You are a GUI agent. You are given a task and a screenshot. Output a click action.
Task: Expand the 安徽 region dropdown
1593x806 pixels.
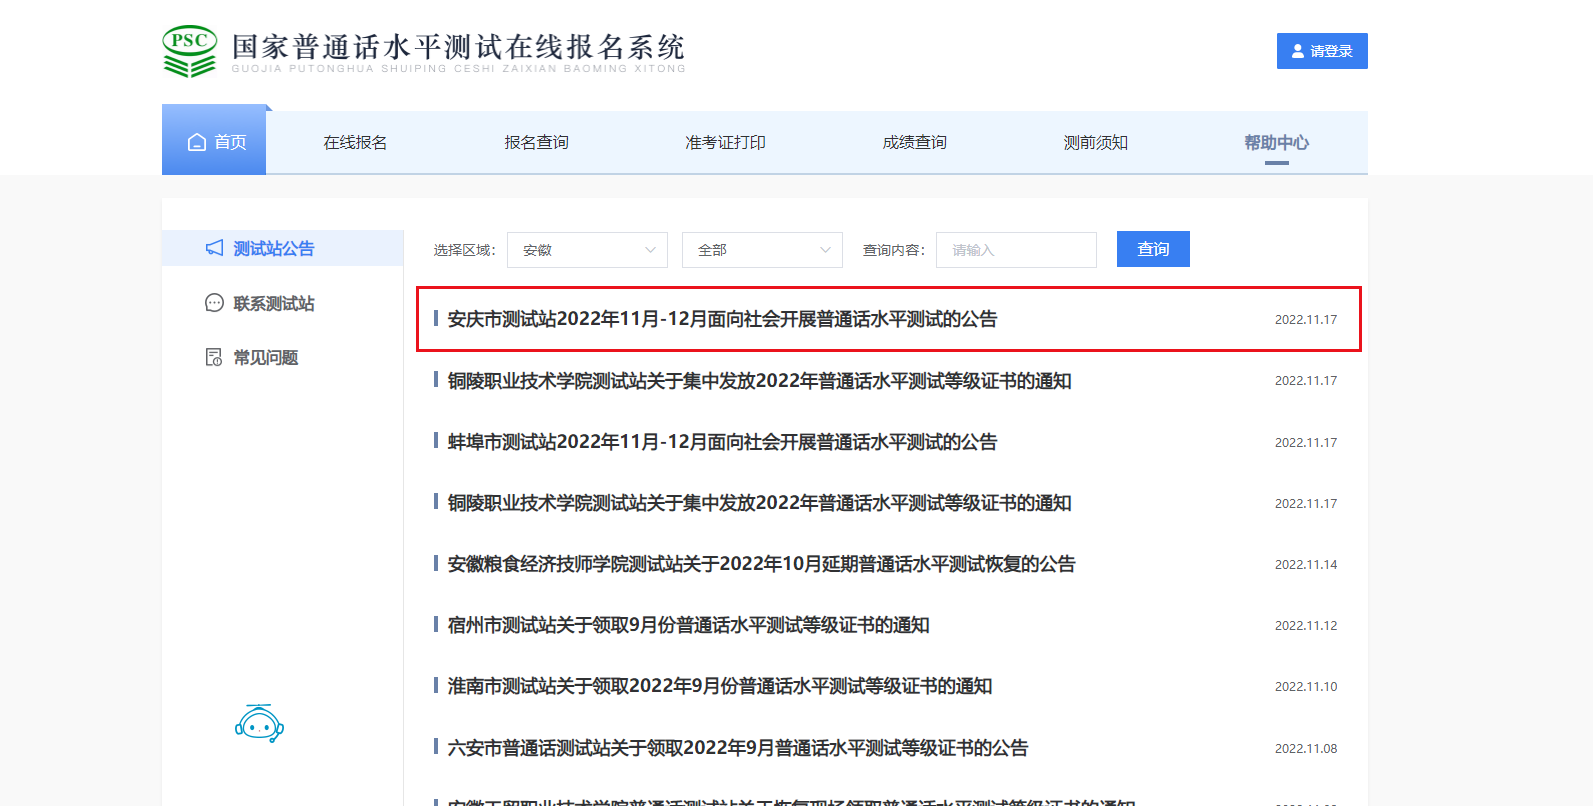point(587,250)
